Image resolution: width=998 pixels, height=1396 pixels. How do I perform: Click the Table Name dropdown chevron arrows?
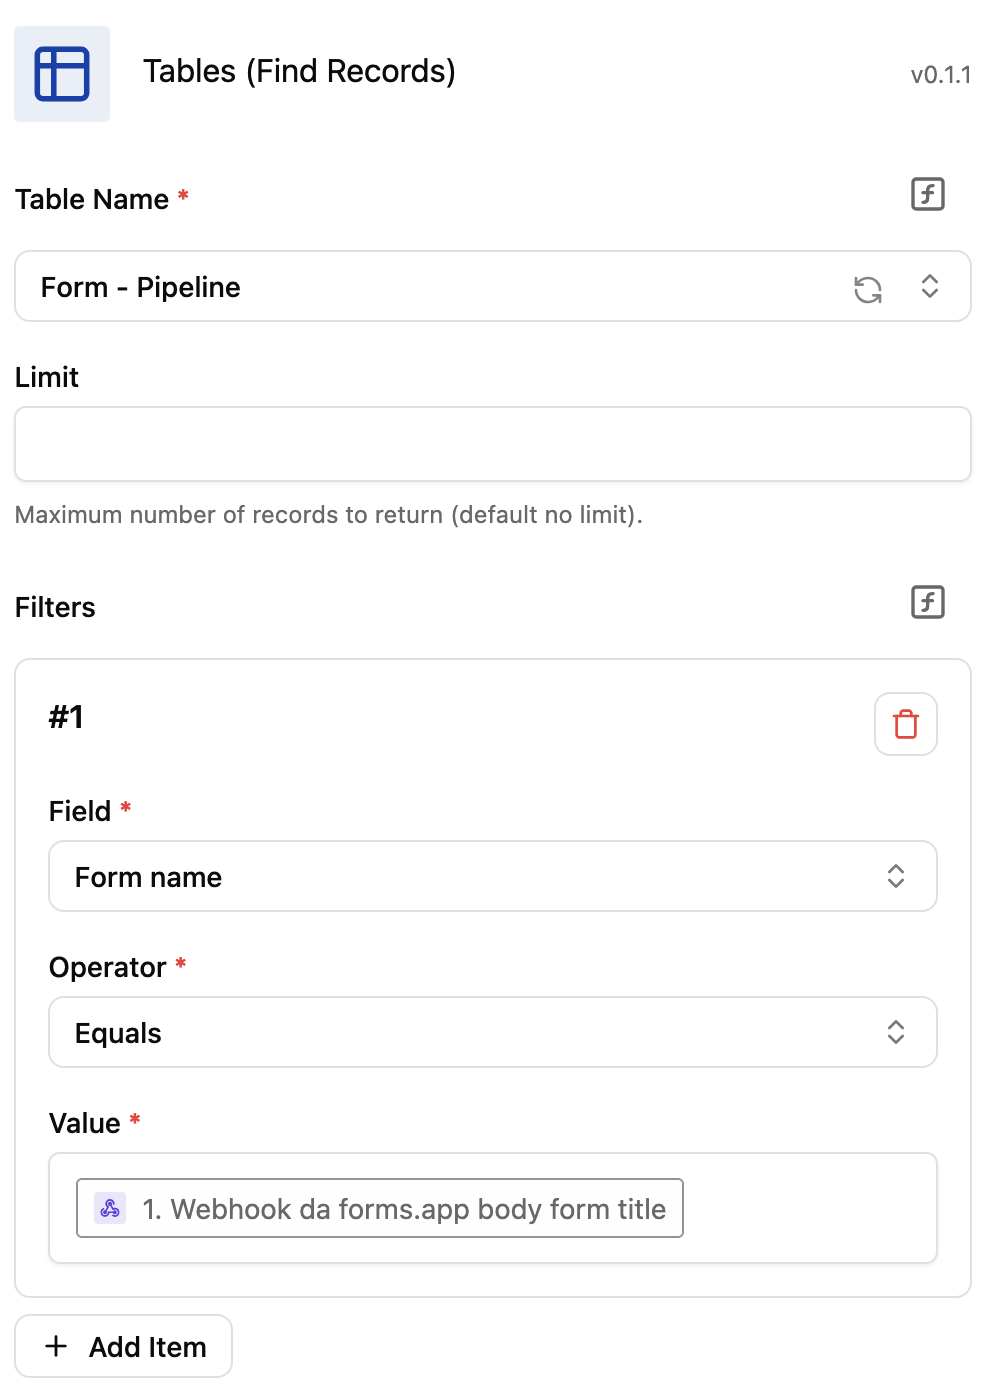tap(930, 287)
